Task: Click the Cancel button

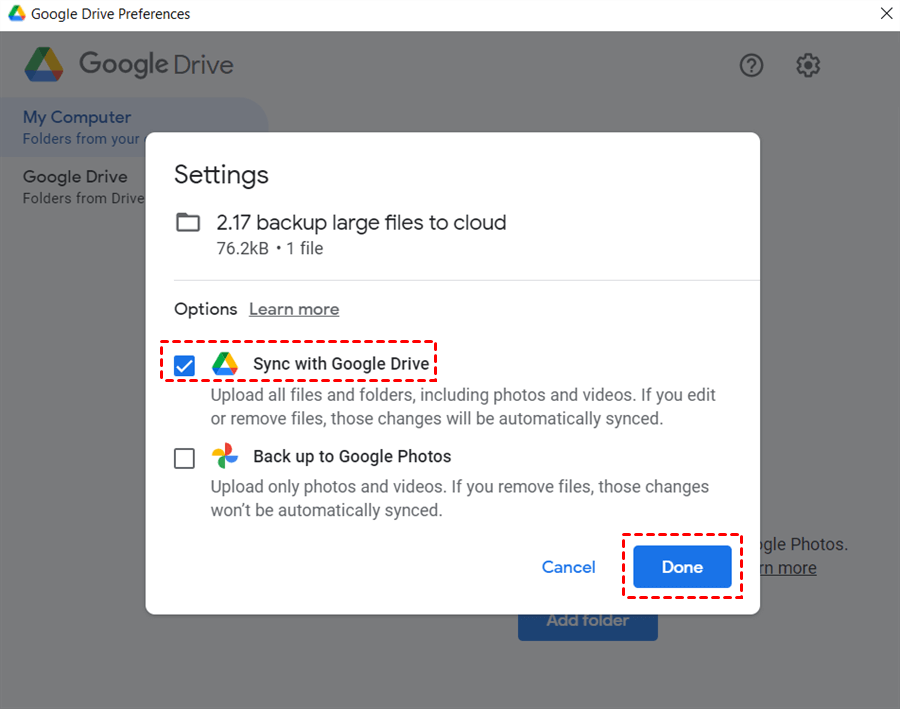Action: point(568,566)
